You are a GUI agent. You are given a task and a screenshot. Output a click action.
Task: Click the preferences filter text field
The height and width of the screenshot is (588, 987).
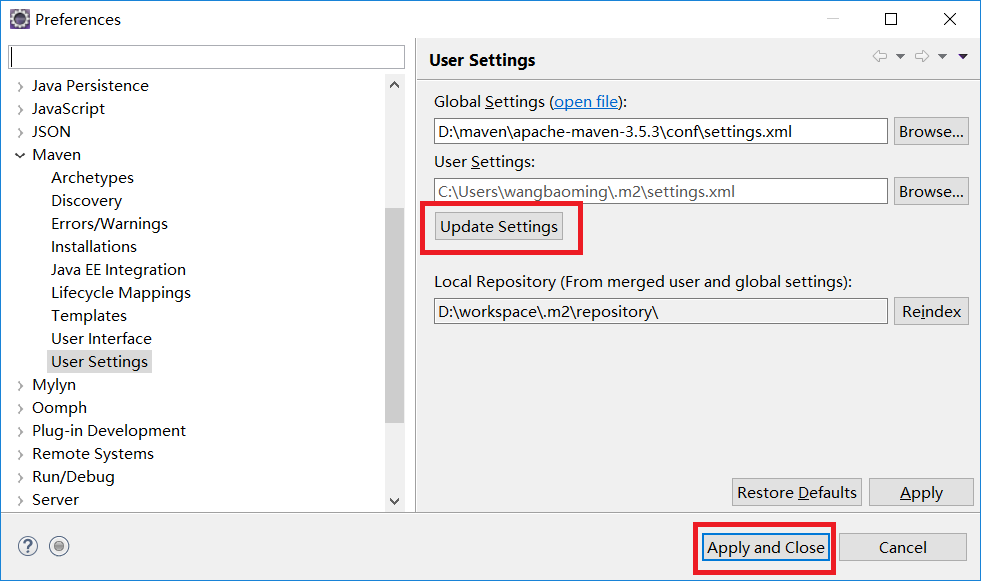pyautogui.click(x=206, y=57)
